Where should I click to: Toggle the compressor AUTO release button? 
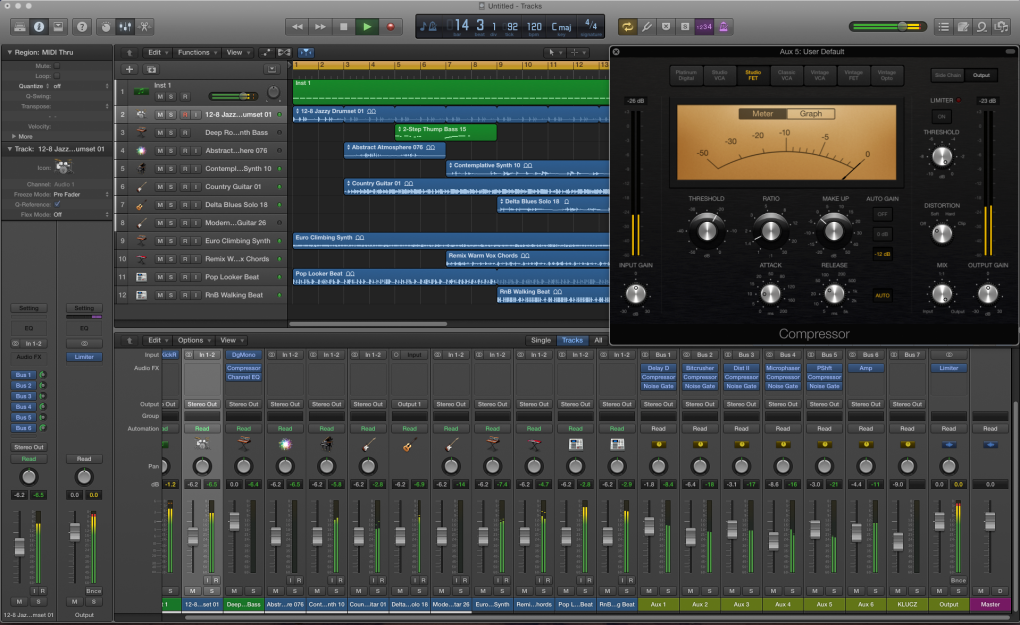pos(882,295)
